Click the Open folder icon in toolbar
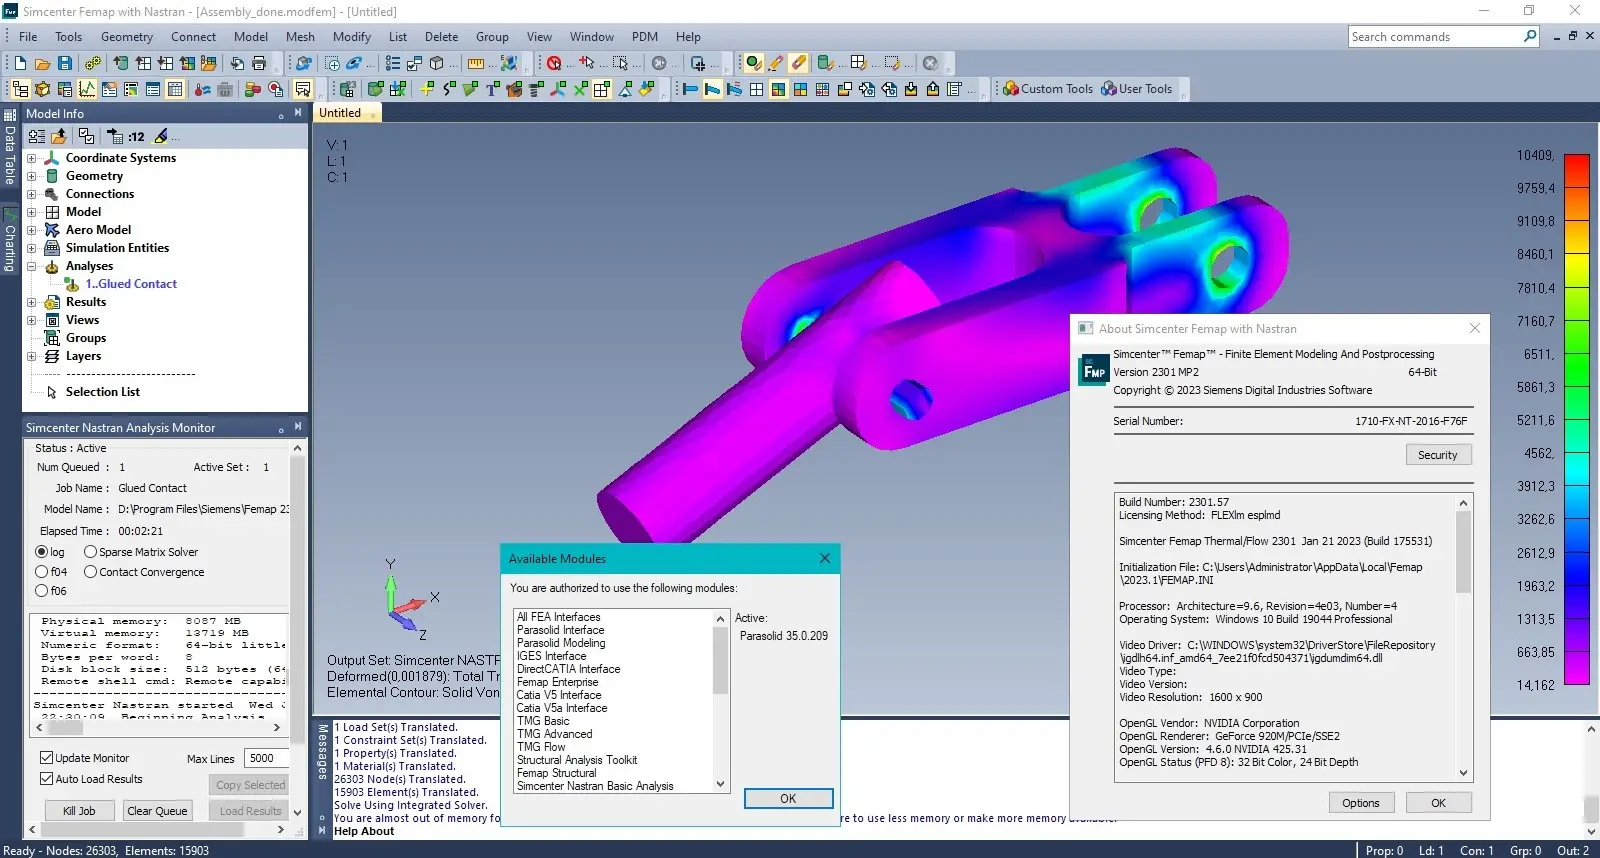 coord(42,63)
